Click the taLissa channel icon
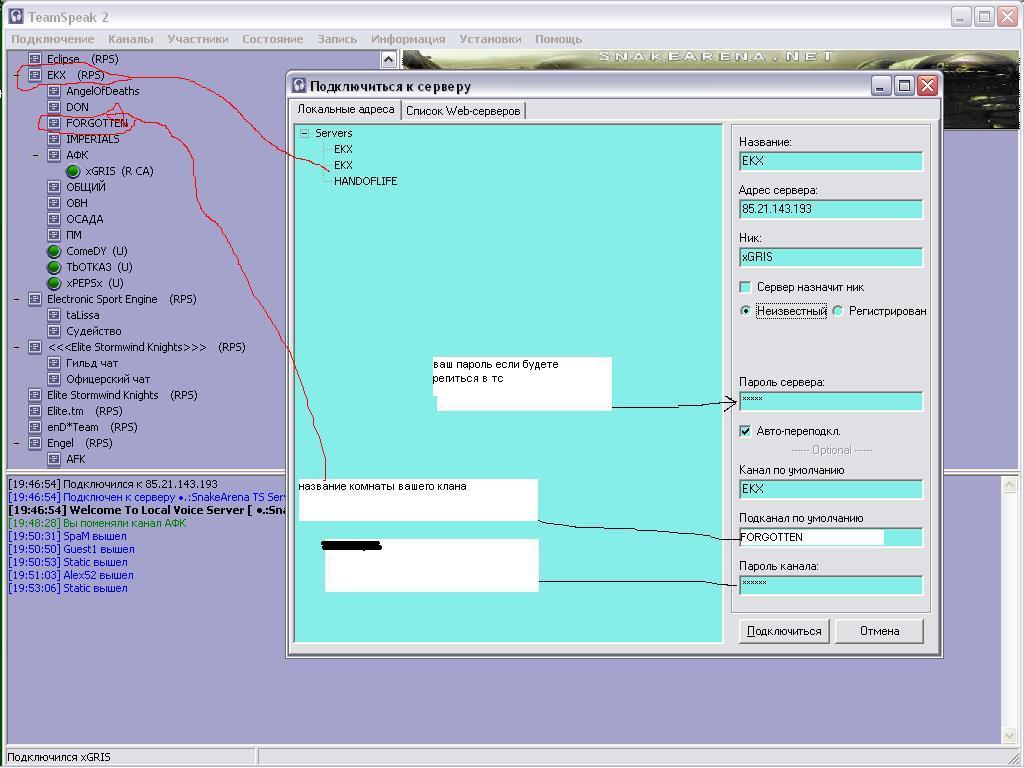1024x768 pixels. coord(54,315)
